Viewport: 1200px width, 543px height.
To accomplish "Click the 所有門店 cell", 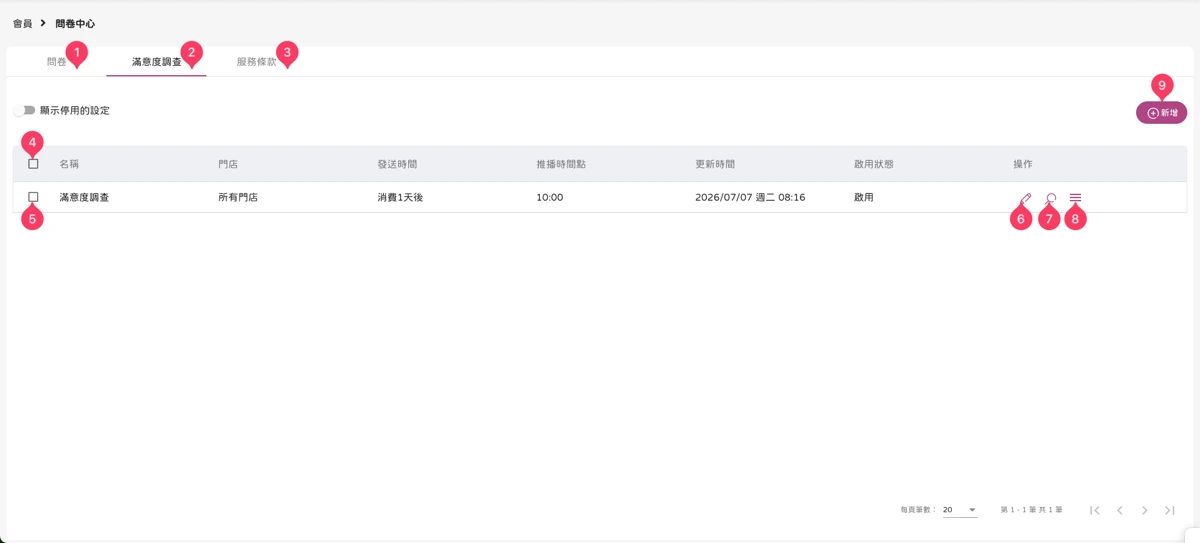I will pos(238,198).
